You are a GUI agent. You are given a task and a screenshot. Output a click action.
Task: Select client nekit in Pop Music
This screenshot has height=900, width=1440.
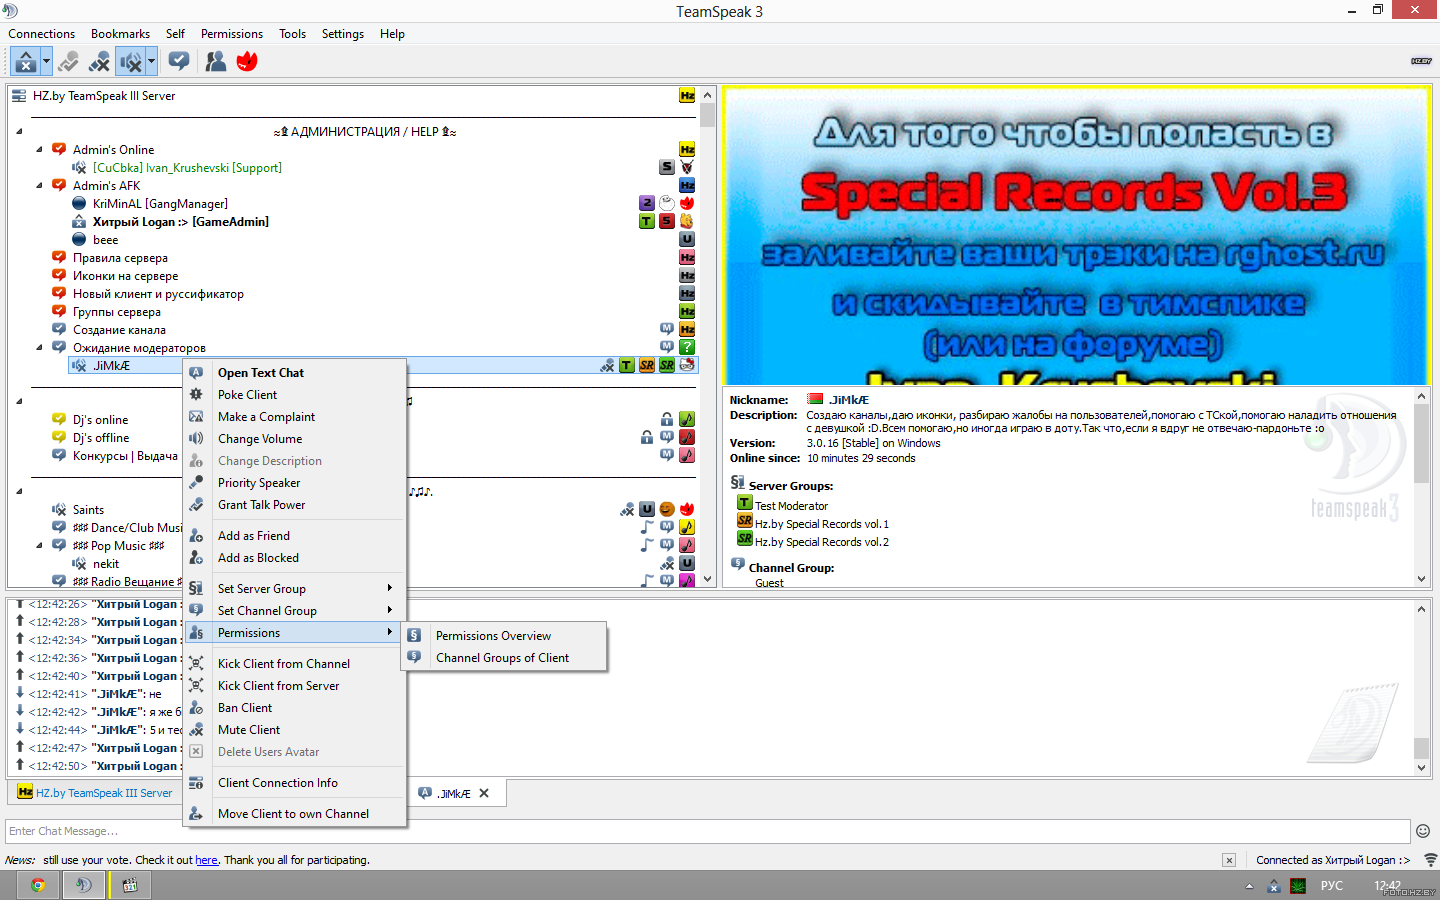tap(106, 564)
